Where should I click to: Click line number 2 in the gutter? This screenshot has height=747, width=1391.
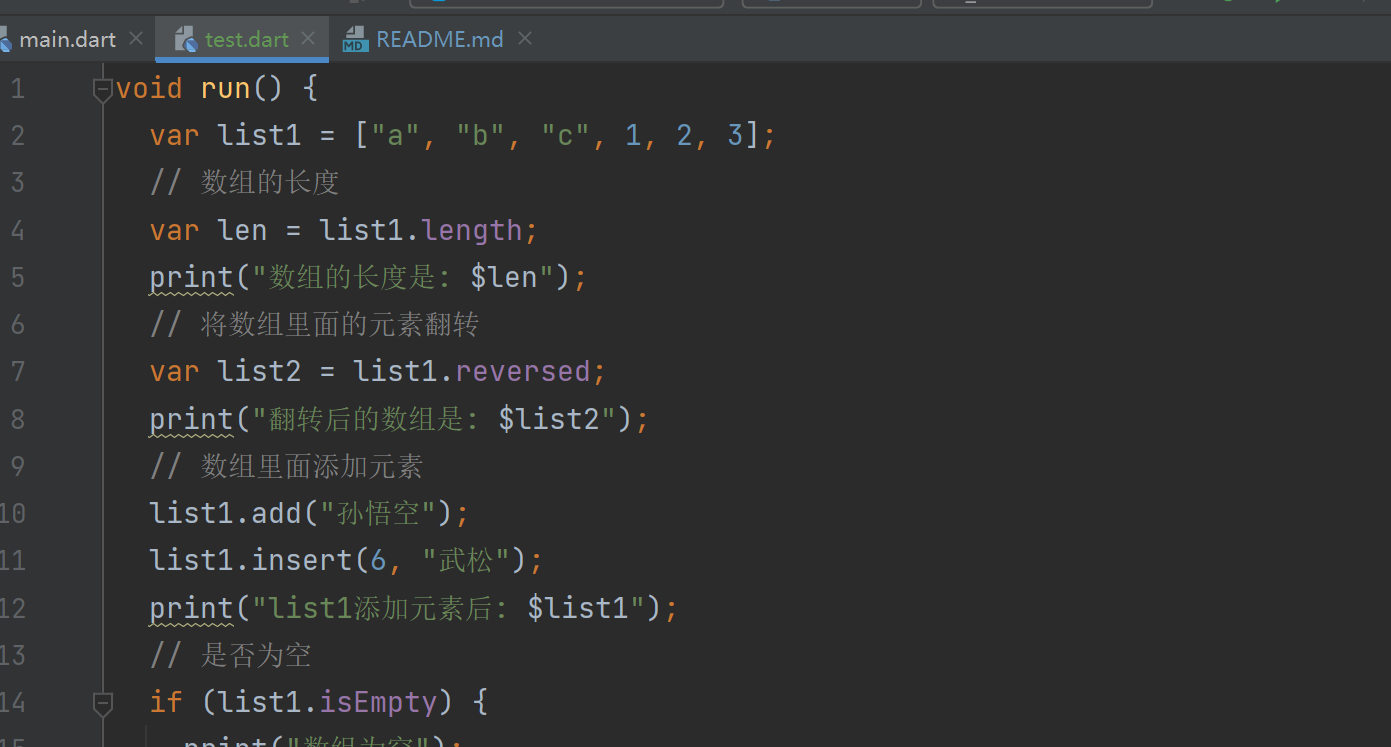pyautogui.click(x=17, y=135)
